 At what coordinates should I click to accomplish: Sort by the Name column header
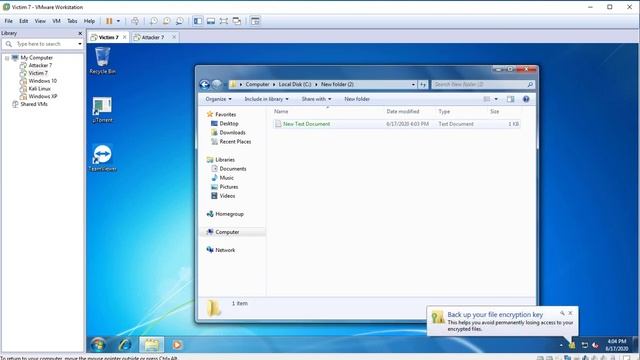point(281,111)
